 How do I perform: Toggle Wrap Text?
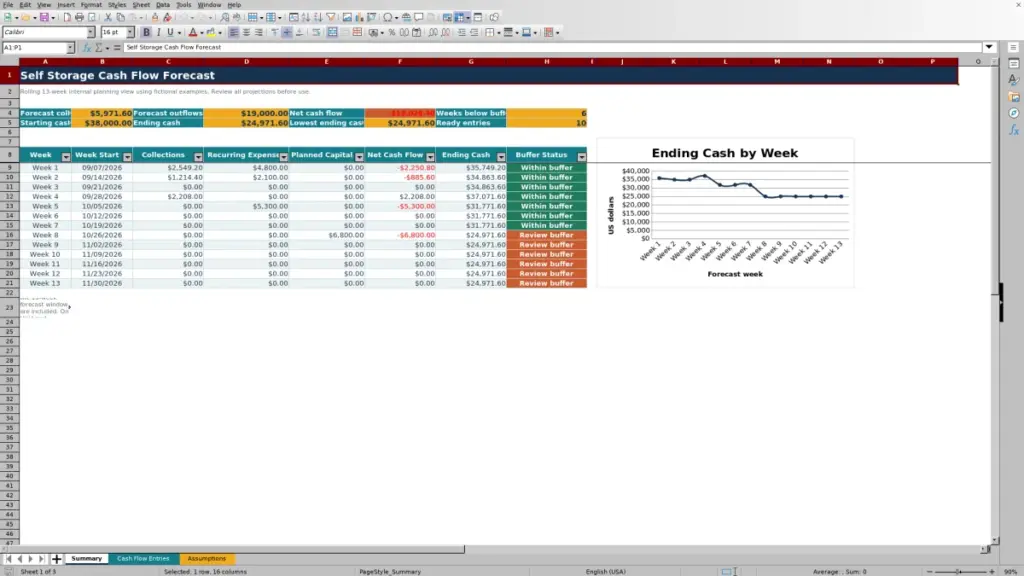[317, 33]
